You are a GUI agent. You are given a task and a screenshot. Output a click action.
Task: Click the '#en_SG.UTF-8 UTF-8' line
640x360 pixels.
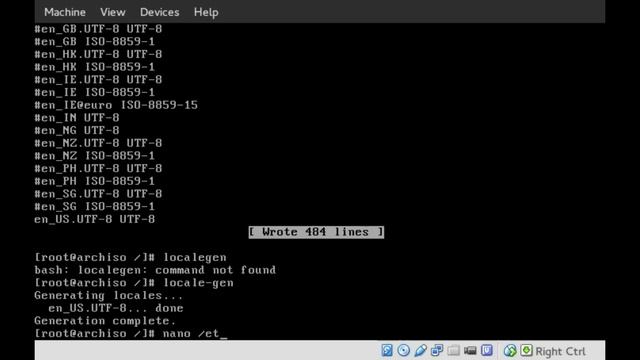tap(98, 193)
